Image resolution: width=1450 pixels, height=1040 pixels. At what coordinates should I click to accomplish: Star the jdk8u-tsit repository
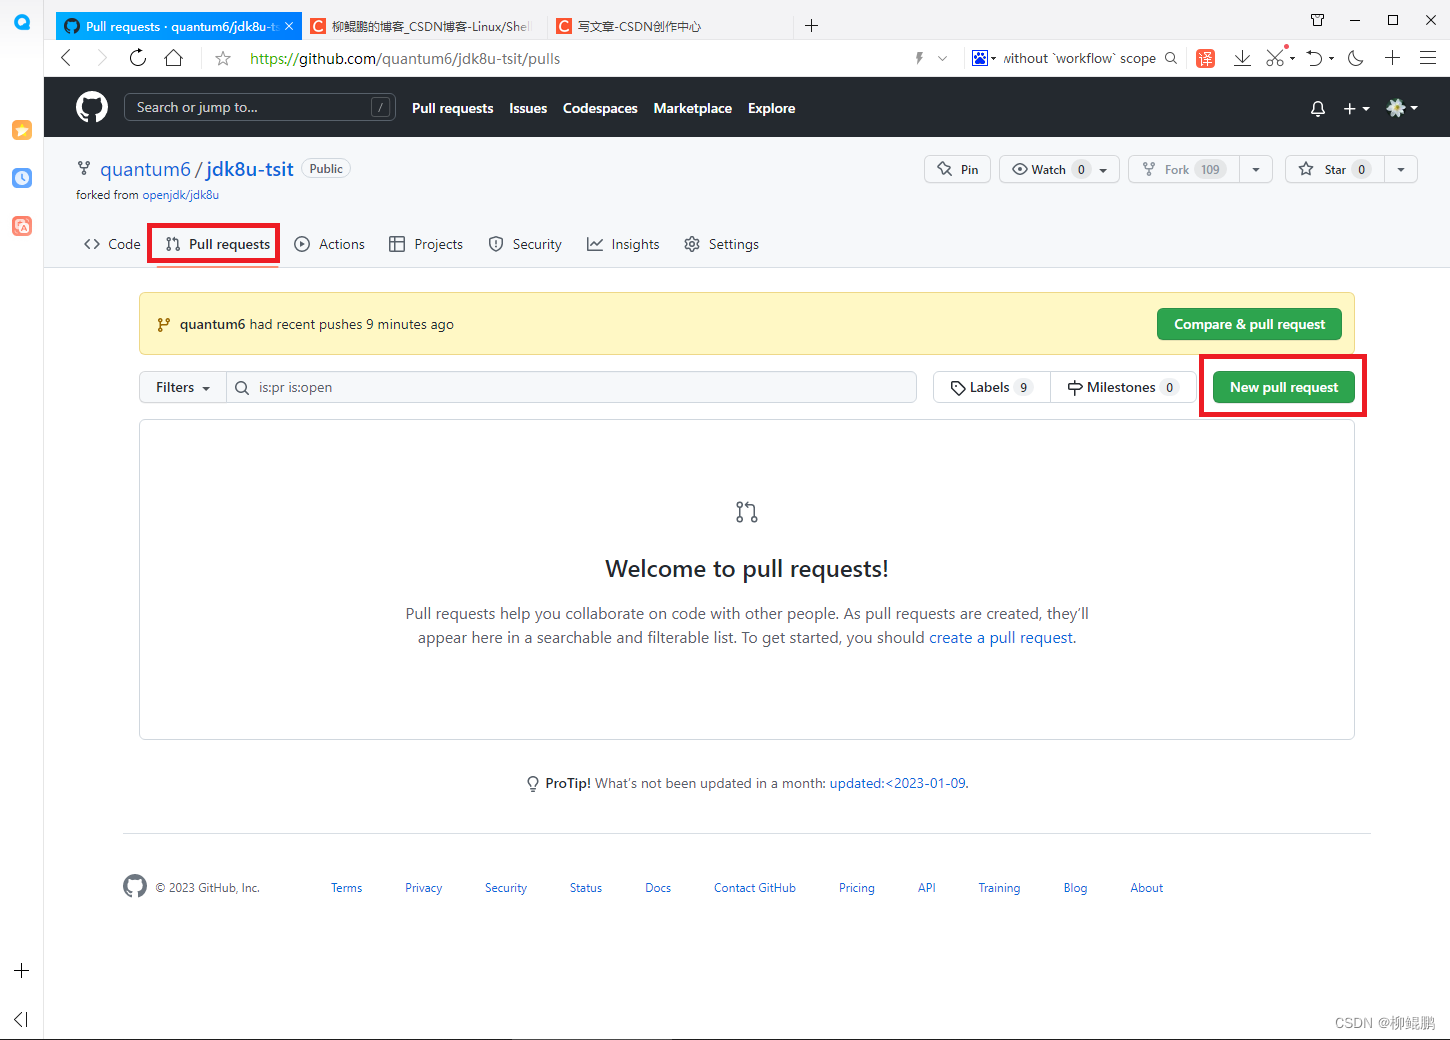(1334, 169)
